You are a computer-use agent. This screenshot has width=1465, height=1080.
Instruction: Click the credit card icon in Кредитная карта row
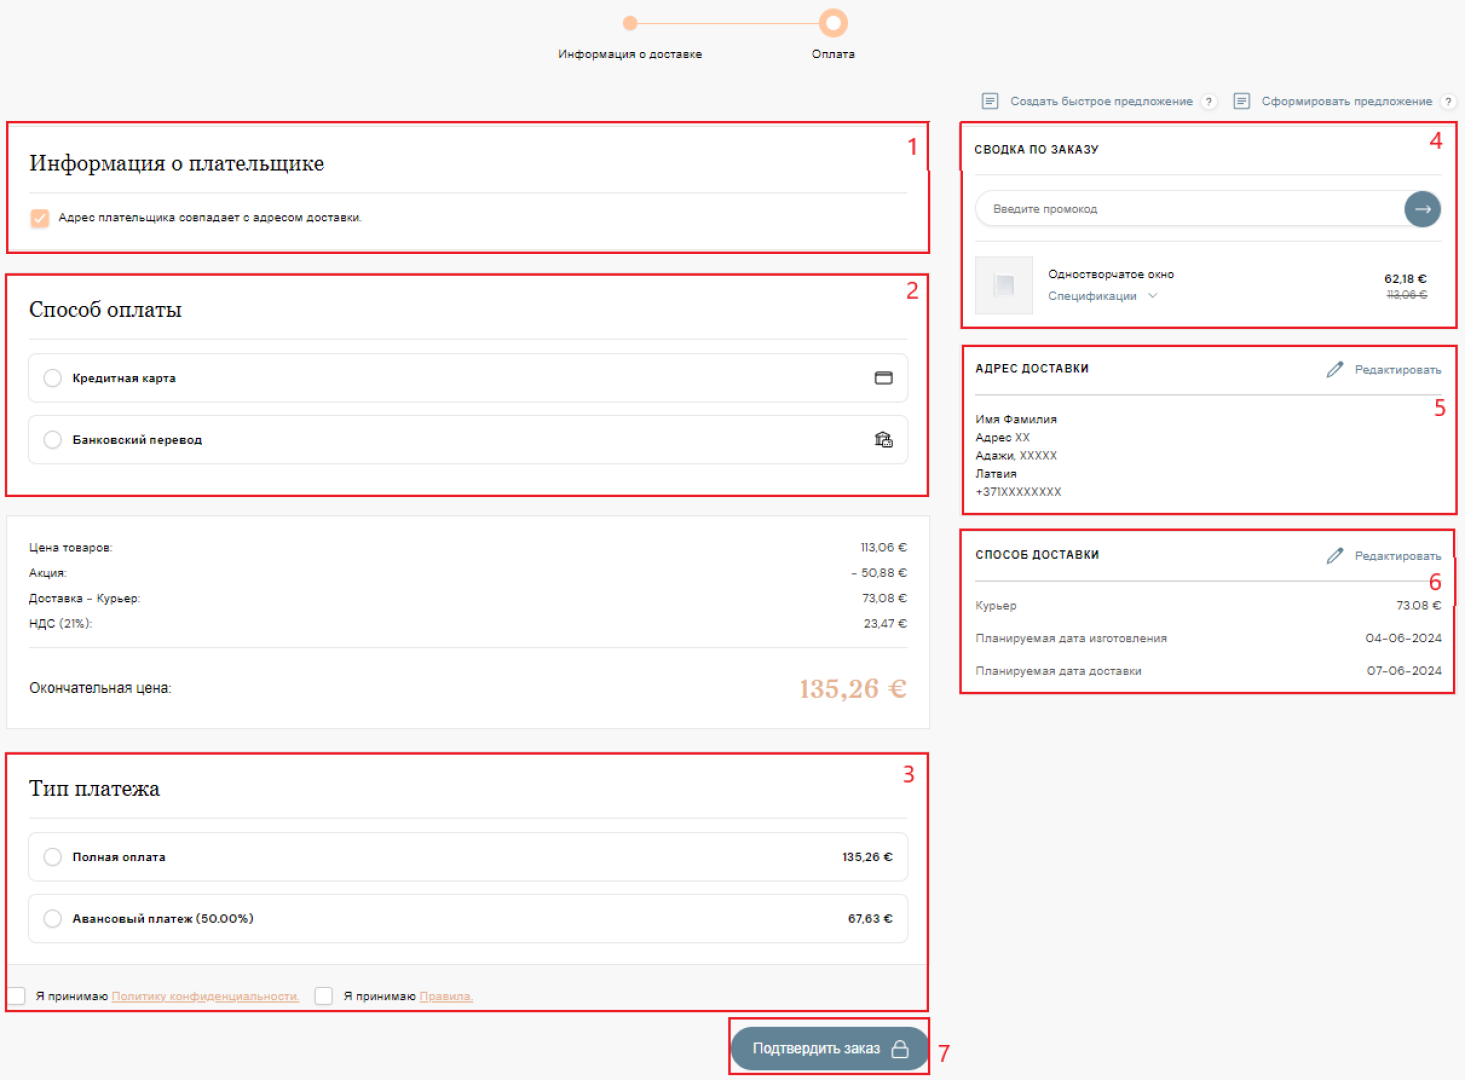[883, 378]
